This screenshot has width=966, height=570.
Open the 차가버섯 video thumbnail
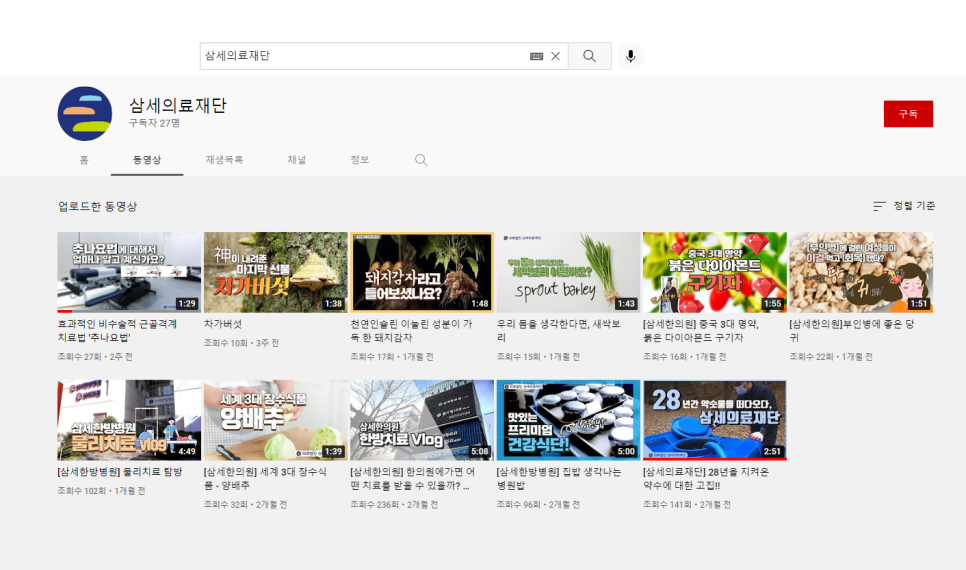pos(275,272)
